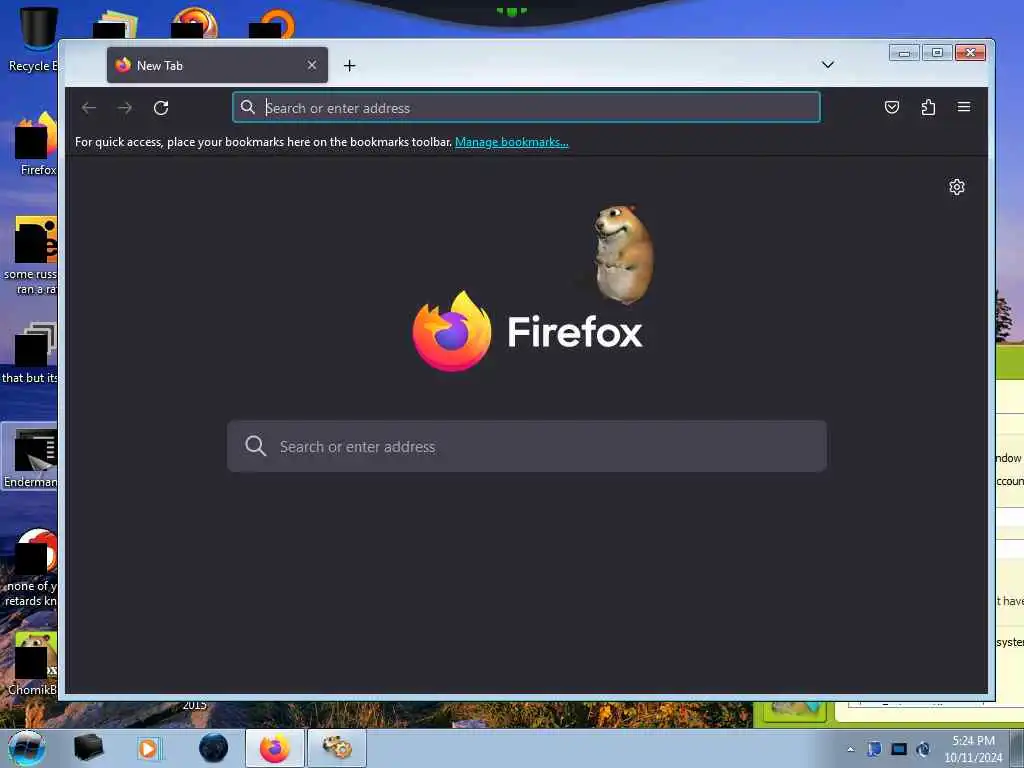Screen dimensions: 1024x768
Task: Select the Firefox desktop shortcut
Action: tap(36, 144)
